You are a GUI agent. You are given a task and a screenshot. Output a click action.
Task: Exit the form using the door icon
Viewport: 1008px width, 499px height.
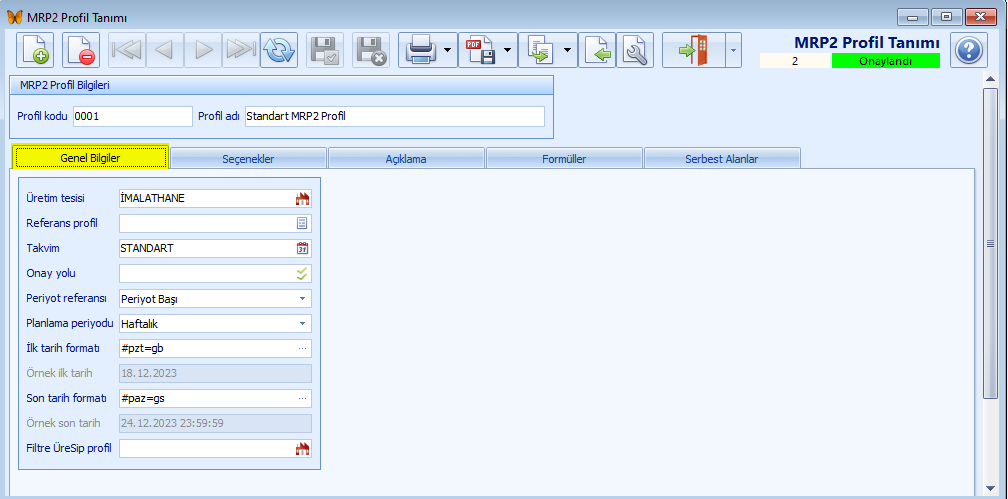694,50
